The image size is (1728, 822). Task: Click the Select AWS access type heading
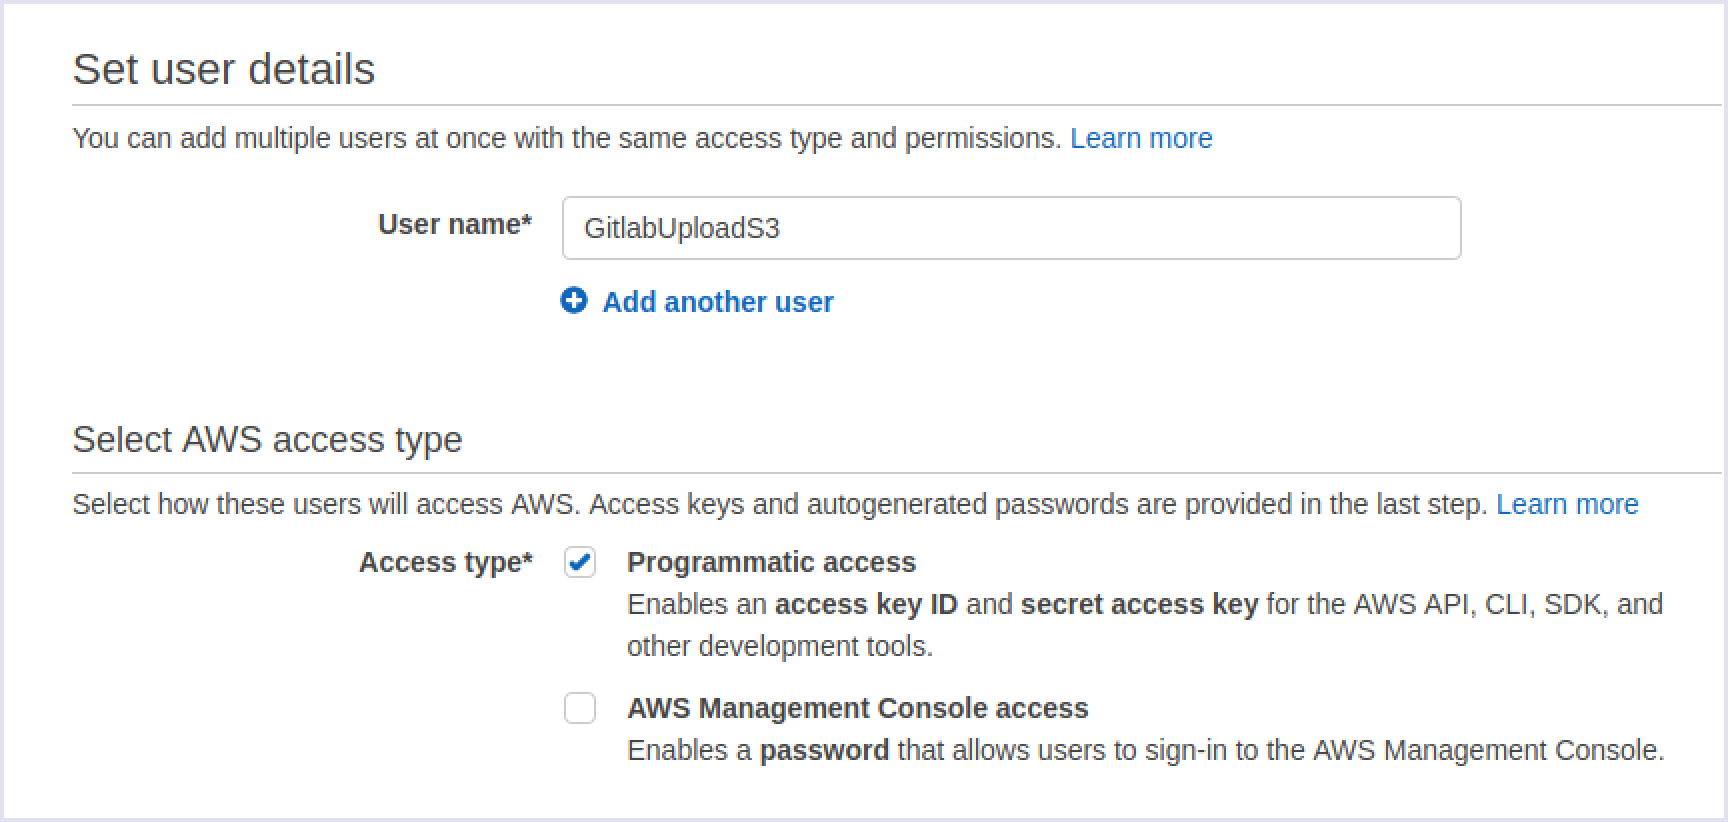(x=267, y=440)
